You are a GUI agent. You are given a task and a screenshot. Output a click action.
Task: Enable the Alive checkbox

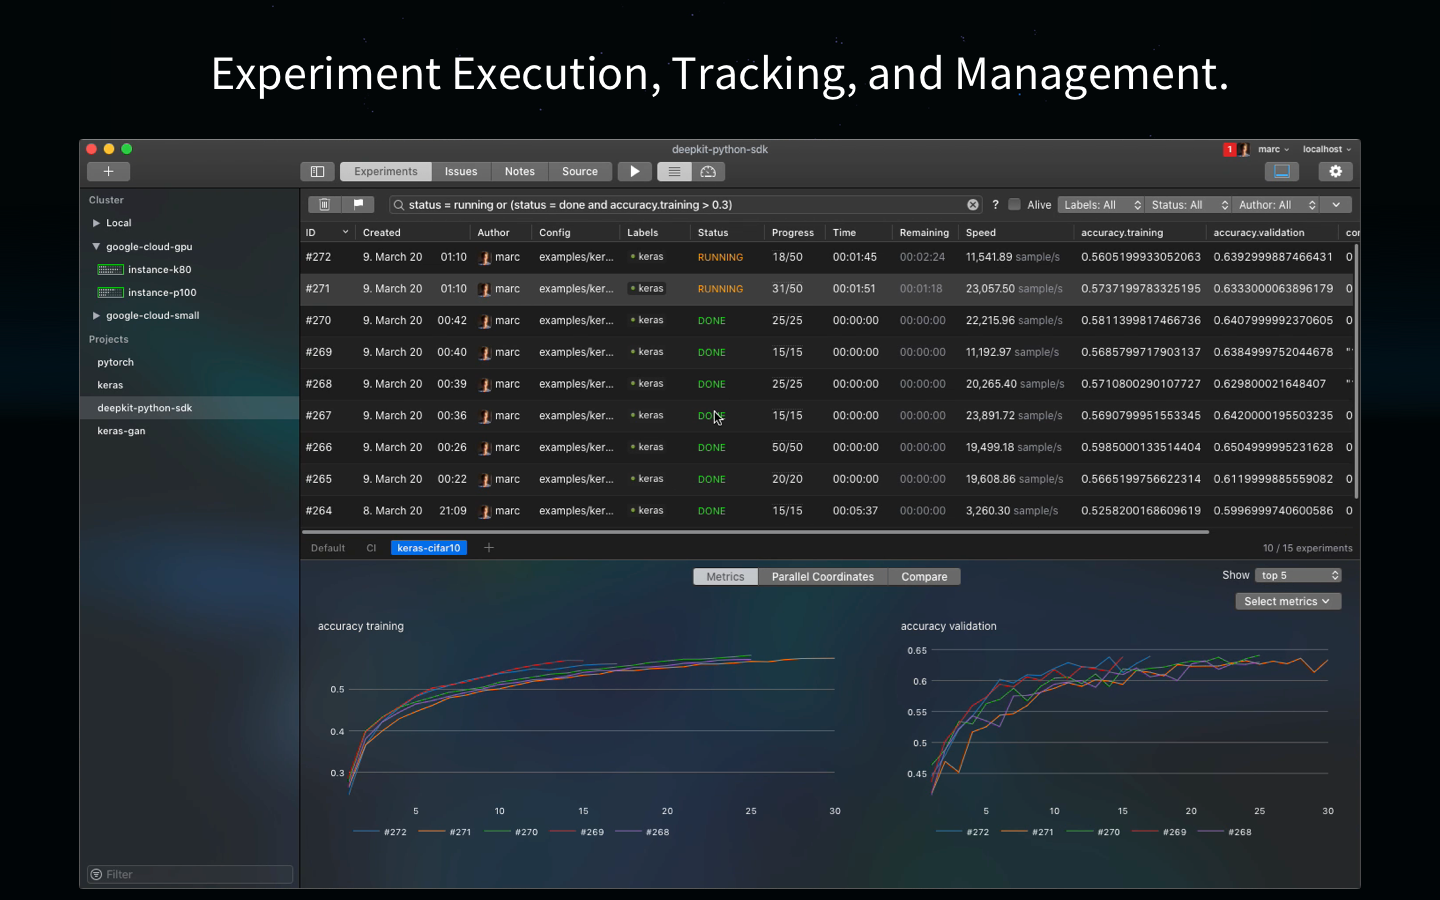coord(1014,204)
